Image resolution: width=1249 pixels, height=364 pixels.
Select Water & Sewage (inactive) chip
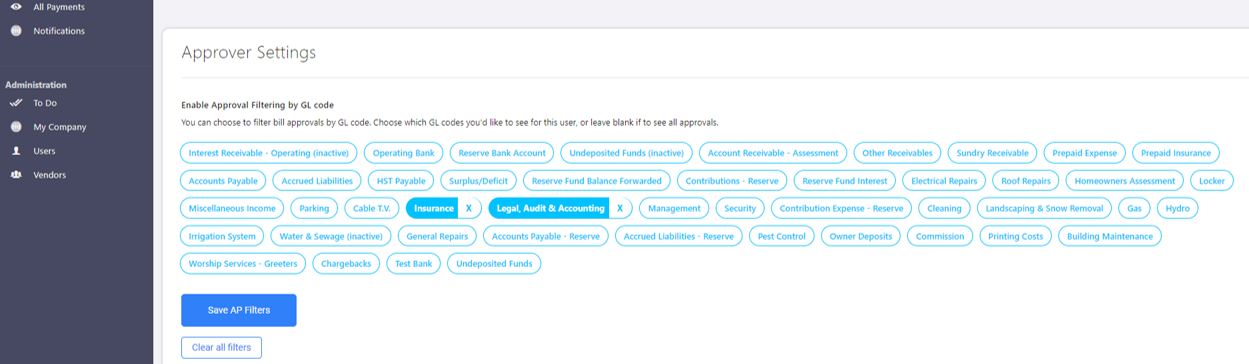click(331, 236)
